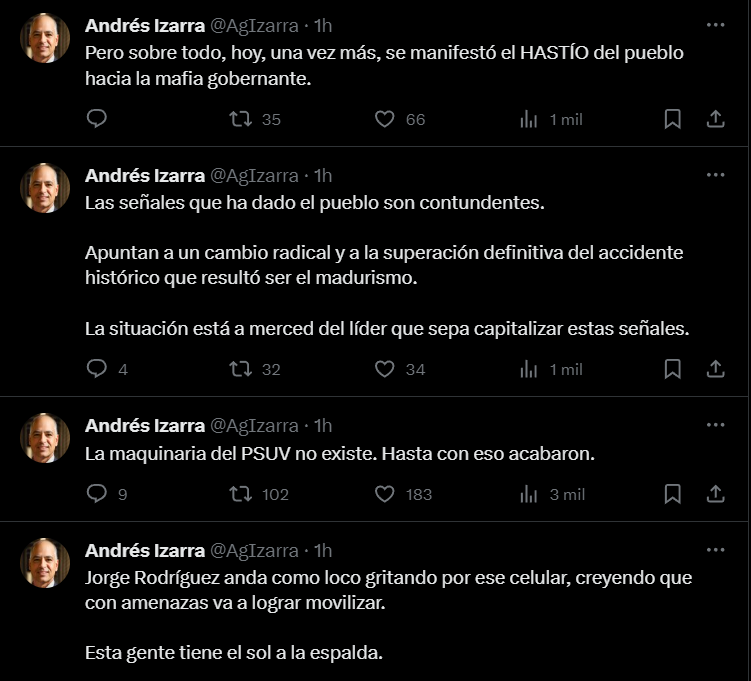Like the tweet with 183 likes
751x681 pixels.
pos(385,494)
